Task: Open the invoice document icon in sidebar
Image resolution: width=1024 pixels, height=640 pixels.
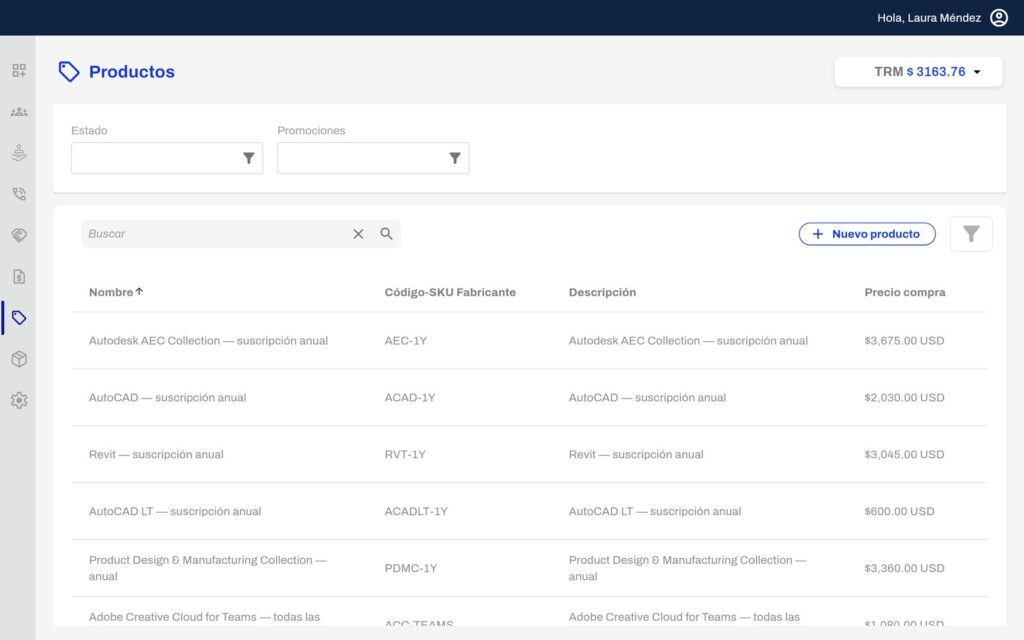Action: click(19, 277)
